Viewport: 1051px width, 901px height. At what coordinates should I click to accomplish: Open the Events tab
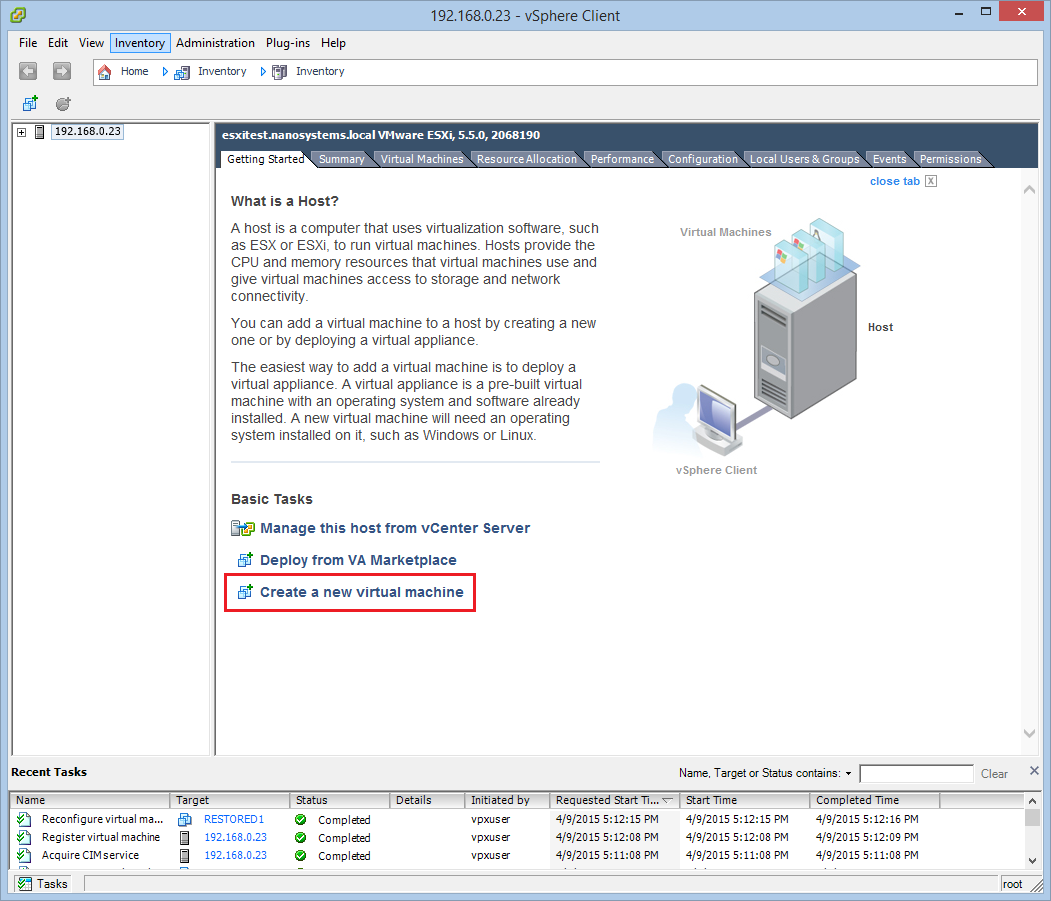point(889,159)
